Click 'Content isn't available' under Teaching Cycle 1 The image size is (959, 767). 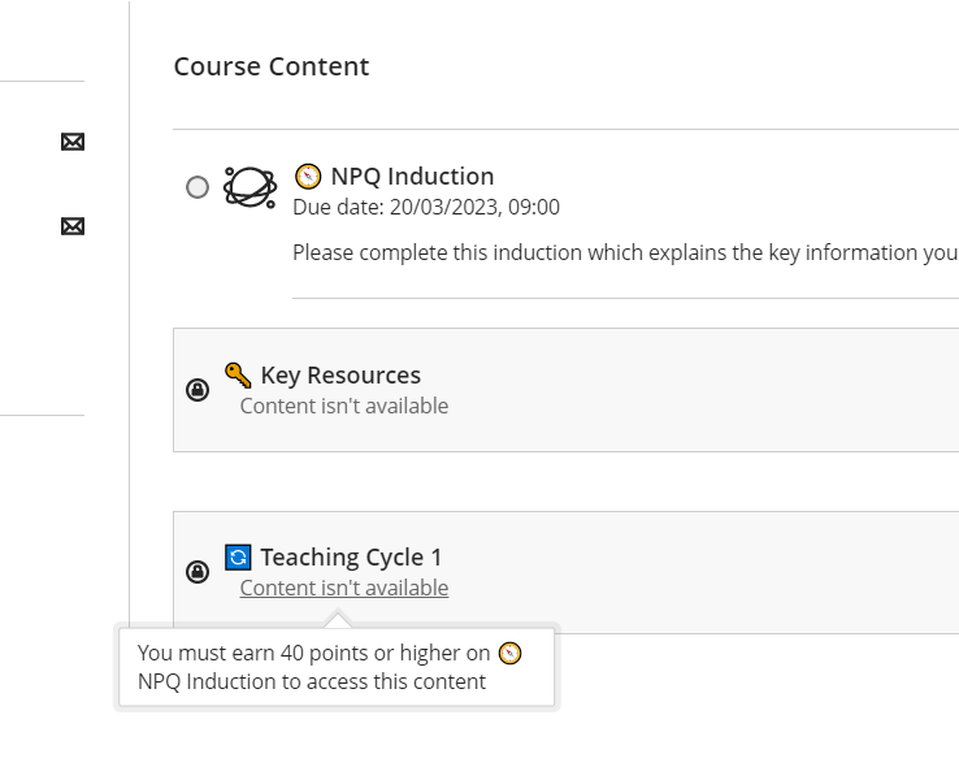point(344,588)
